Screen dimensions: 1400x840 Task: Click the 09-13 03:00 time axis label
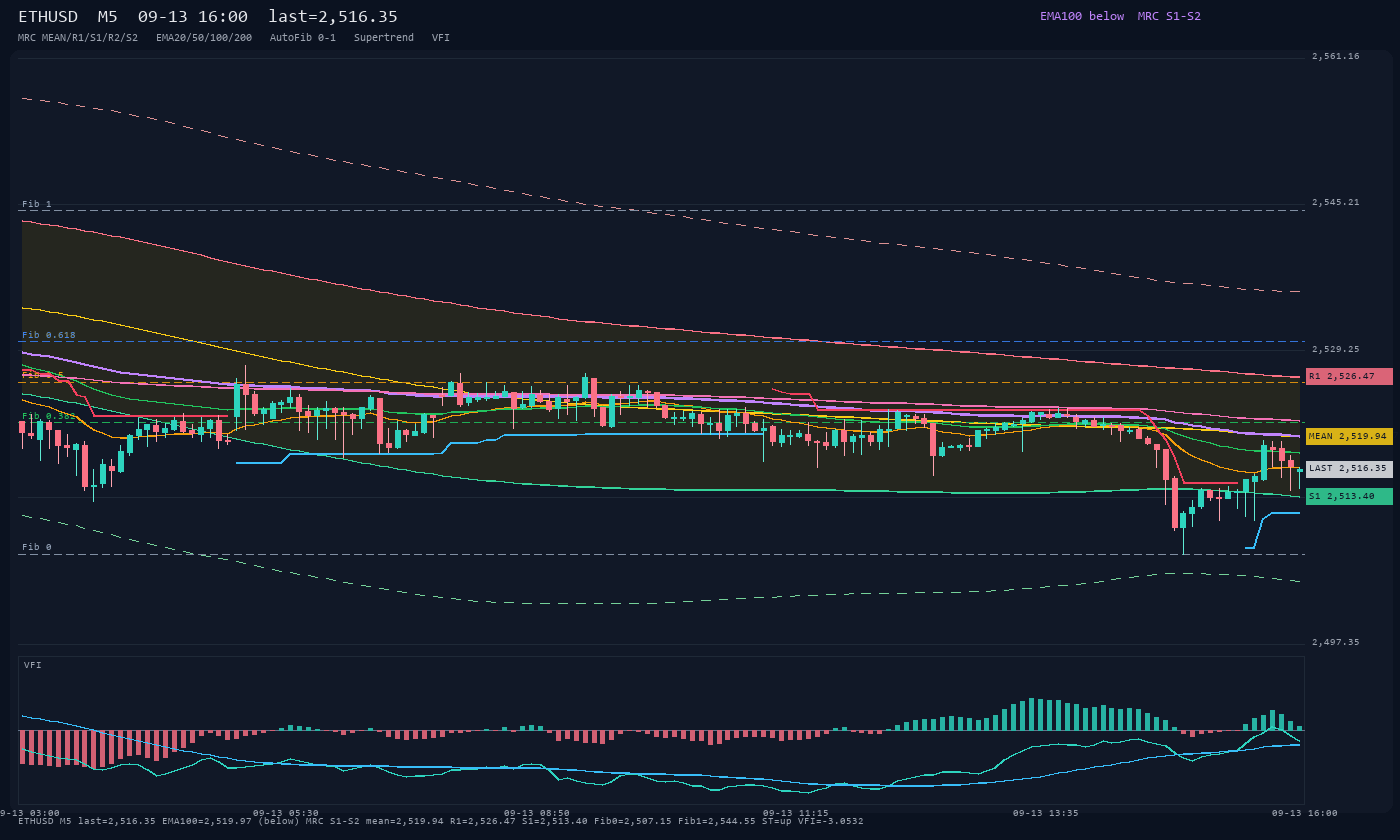[30, 813]
